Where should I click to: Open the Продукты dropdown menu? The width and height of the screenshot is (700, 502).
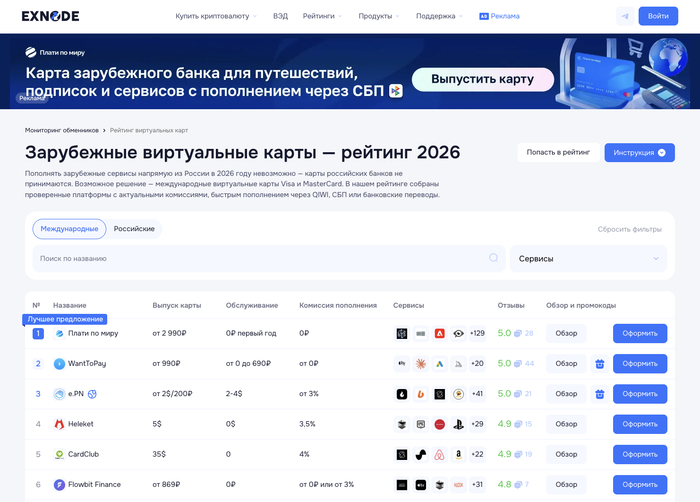coord(379,16)
